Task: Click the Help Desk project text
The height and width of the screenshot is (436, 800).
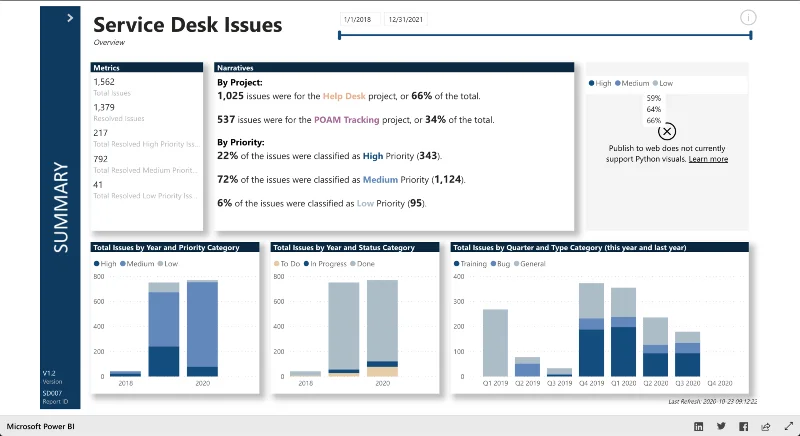Action: point(344,96)
